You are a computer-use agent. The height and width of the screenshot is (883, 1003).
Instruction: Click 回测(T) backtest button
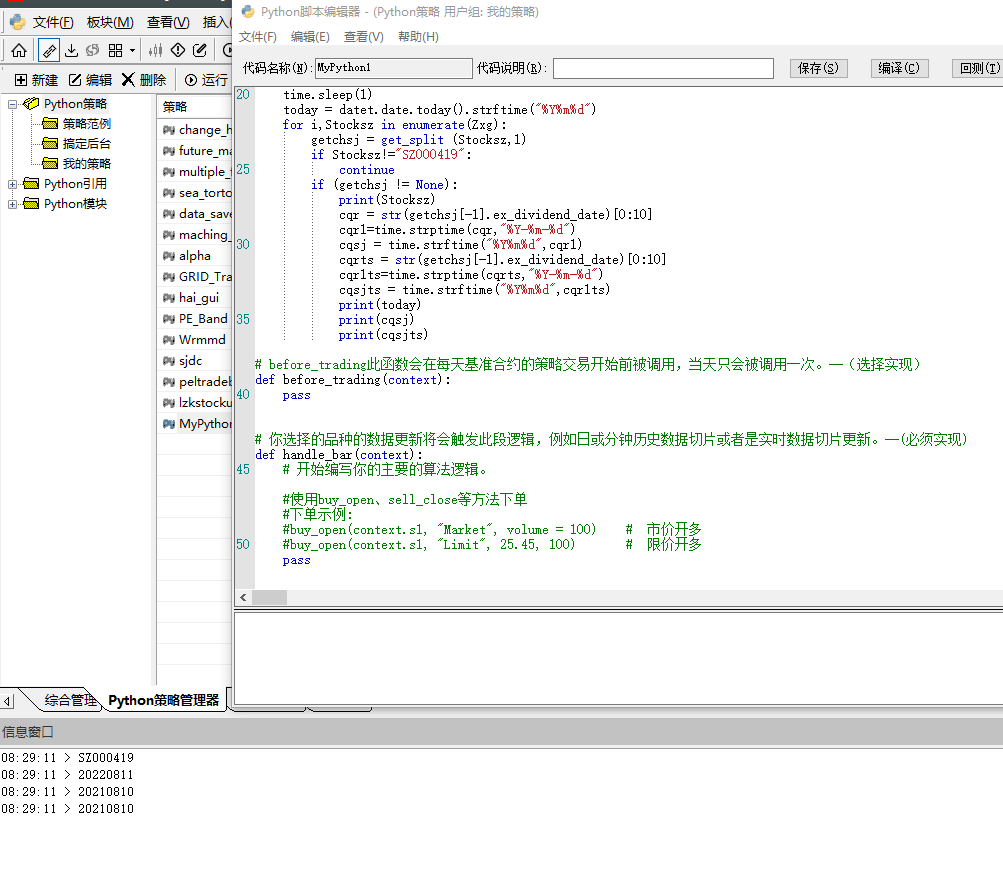pyautogui.click(x=977, y=68)
